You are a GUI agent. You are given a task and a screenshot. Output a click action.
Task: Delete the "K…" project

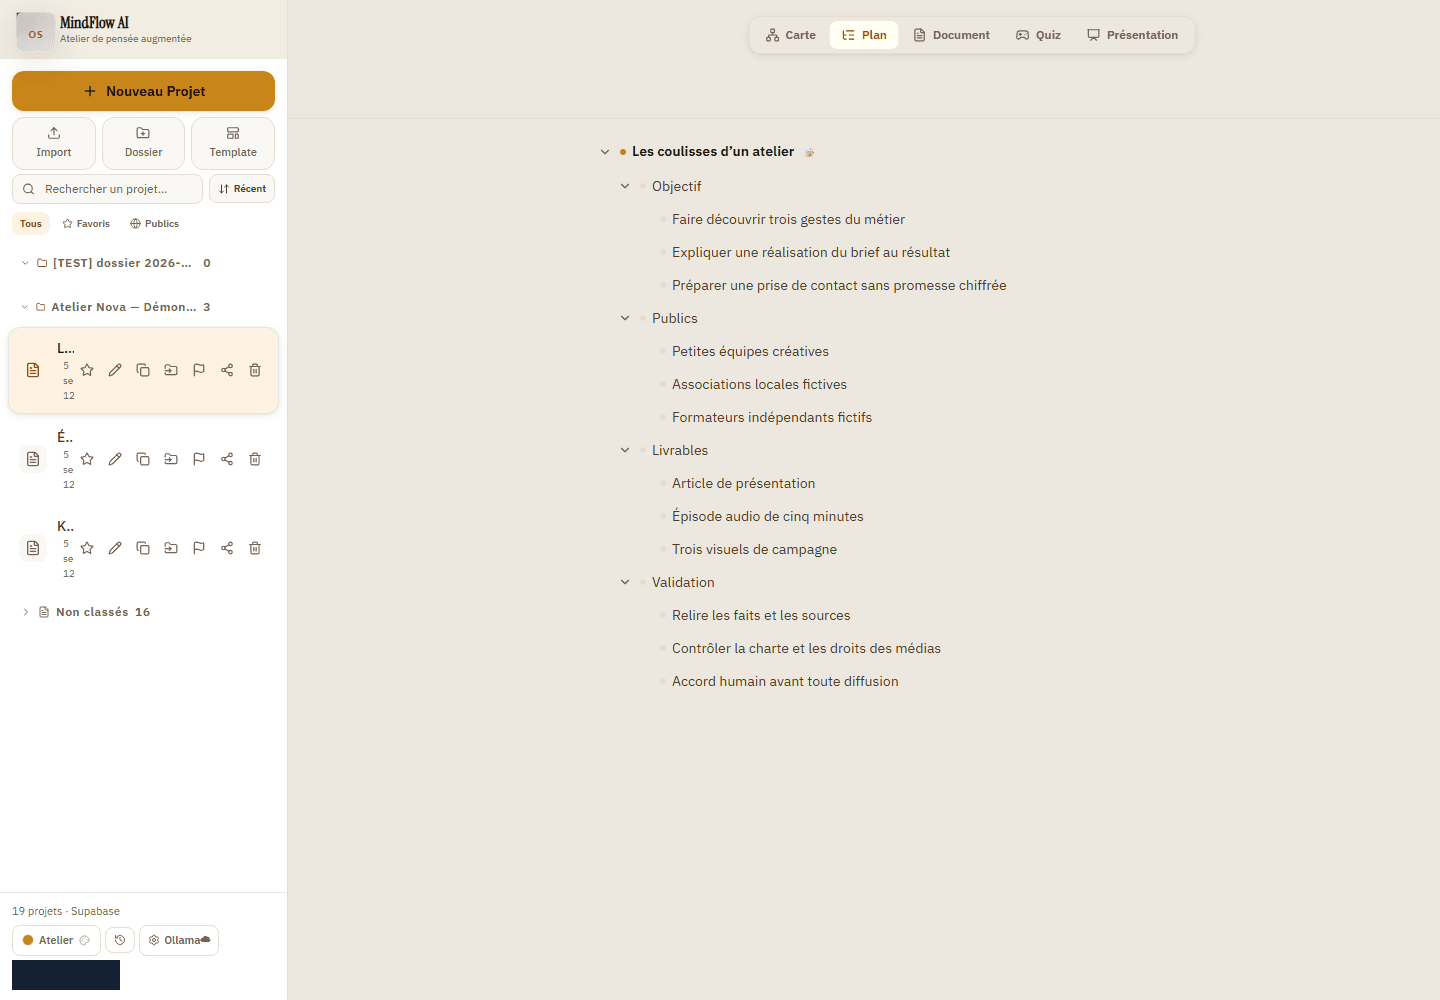[255, 548]
